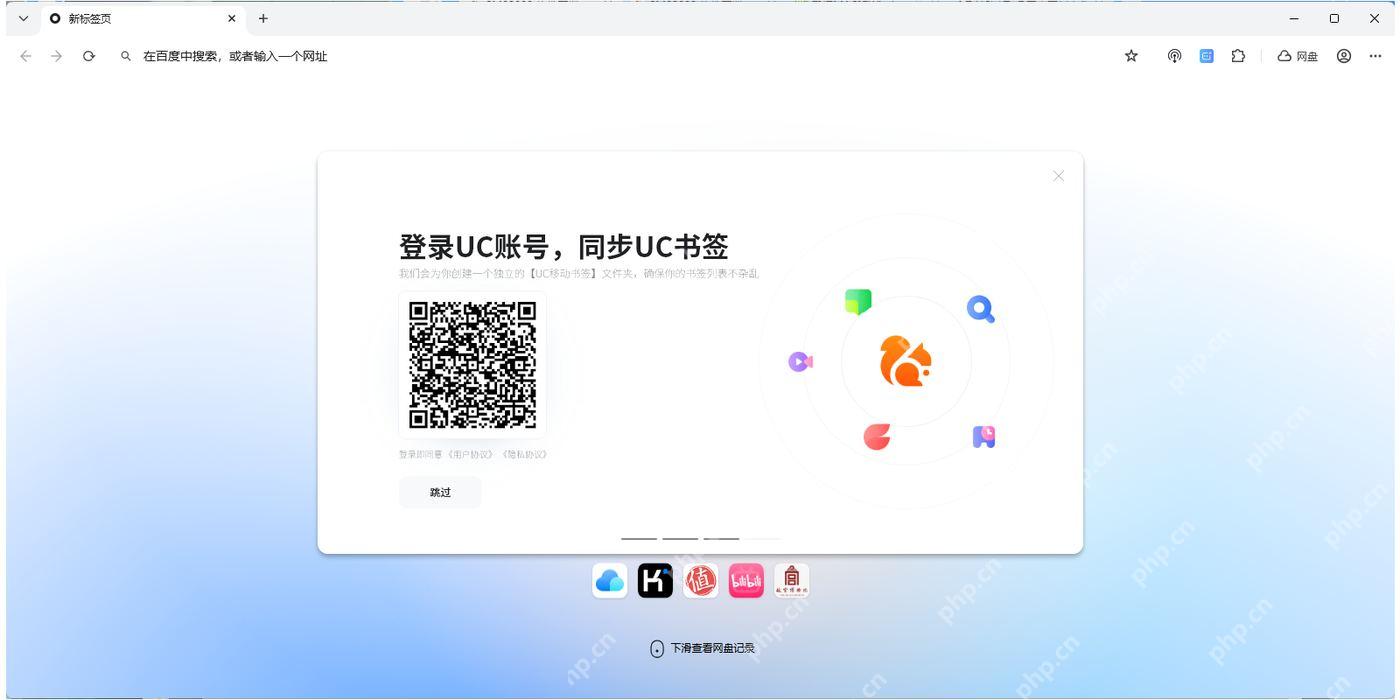The image size is (1400, 700).
Task: Select the 新标签页 tab
Action: tap(144, 18)
